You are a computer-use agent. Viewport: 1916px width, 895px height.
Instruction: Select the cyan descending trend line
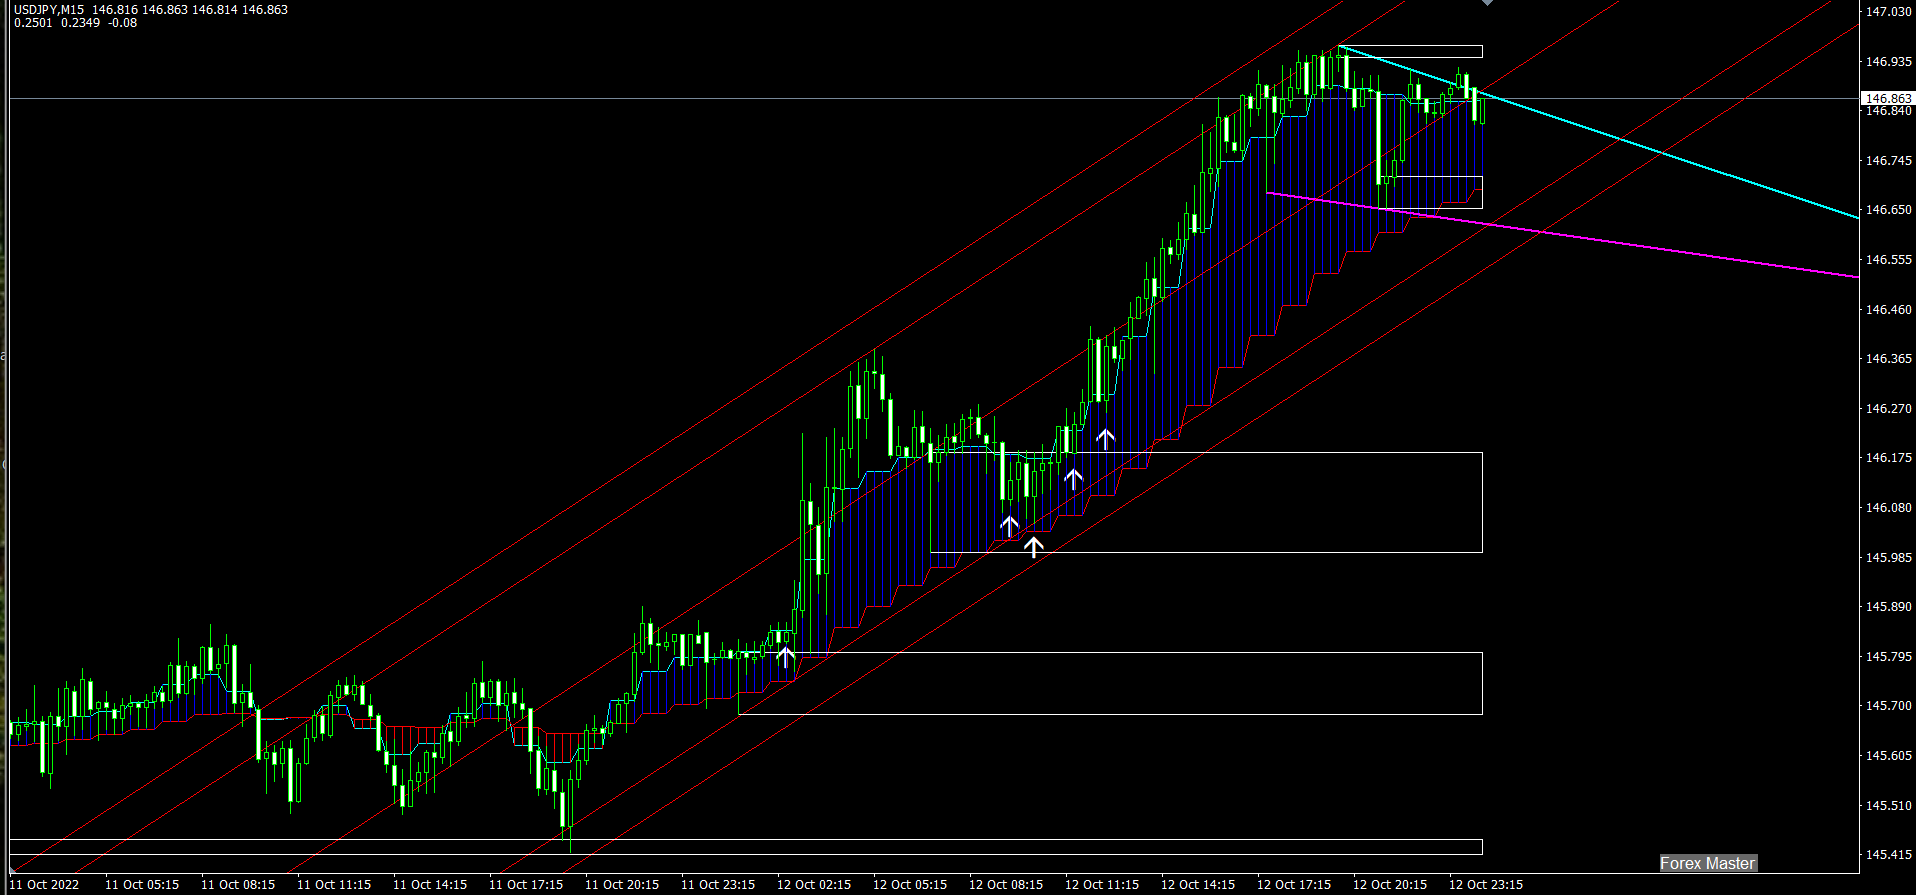point(1598,131)
